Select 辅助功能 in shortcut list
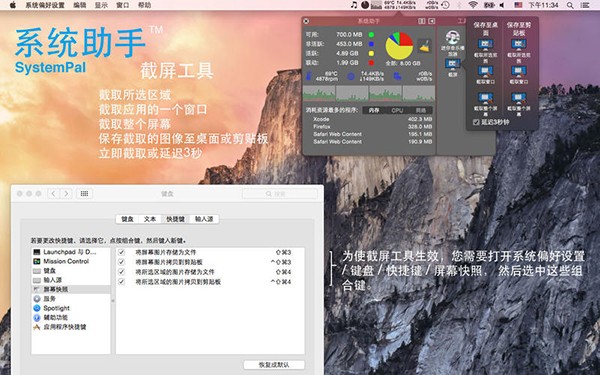This screenshot has width=600, height=375. [x=71, y=317]
